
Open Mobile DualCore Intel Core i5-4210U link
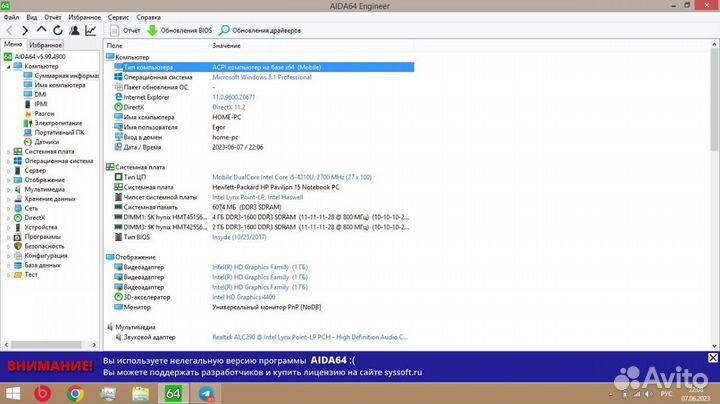[x=292, y=177]
